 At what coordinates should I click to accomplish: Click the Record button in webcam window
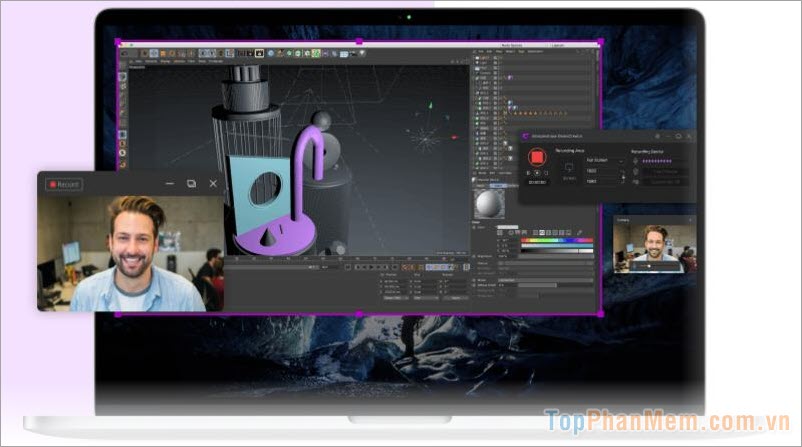[x=64, y=184]
